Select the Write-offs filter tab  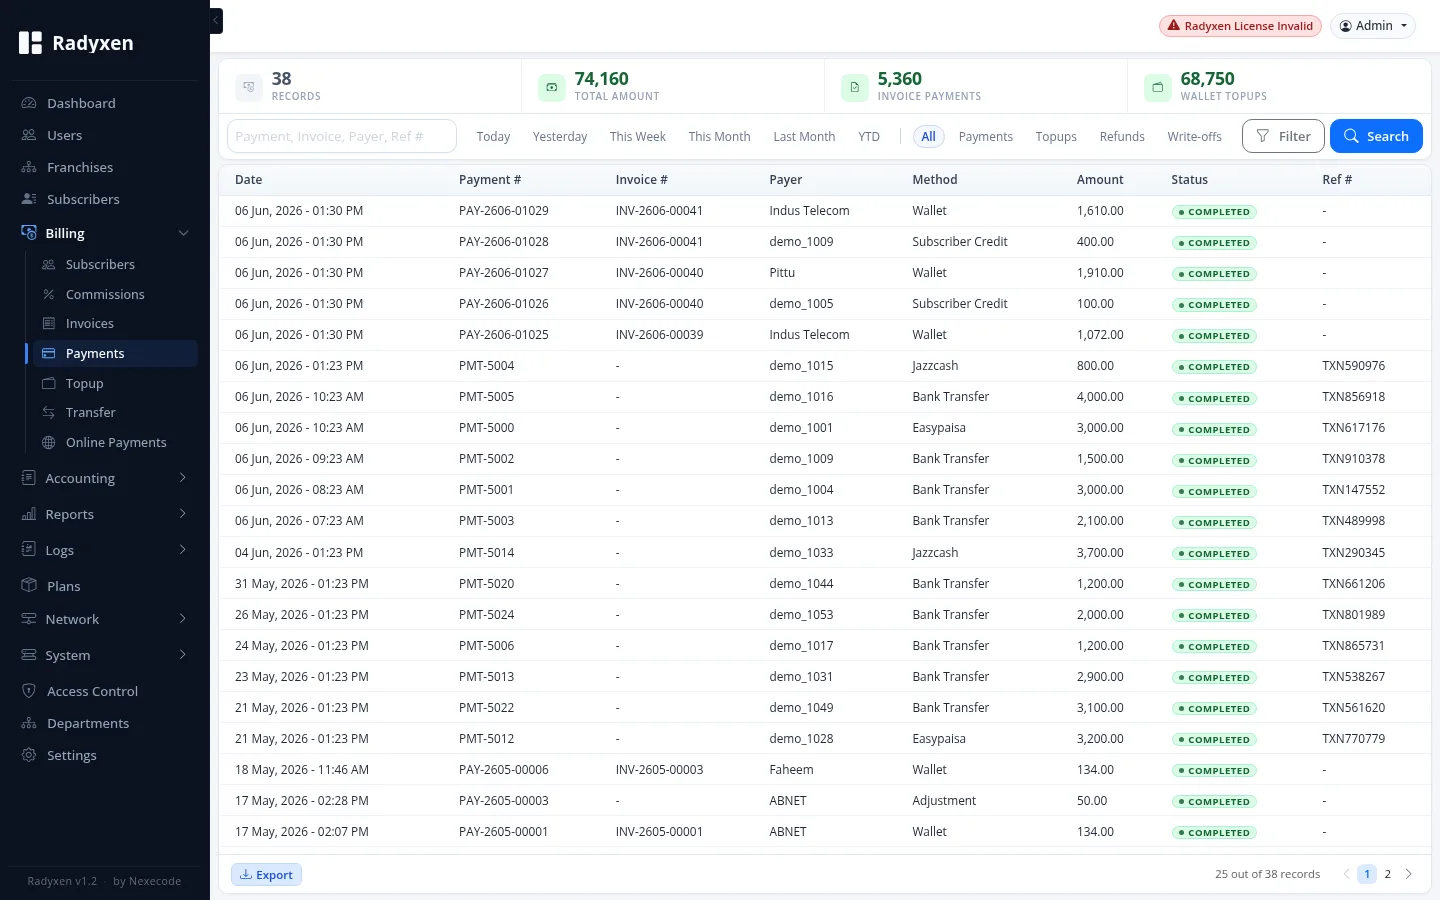(1194, 136)
